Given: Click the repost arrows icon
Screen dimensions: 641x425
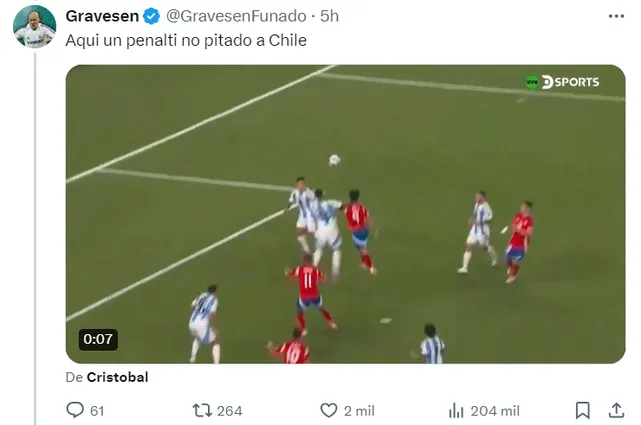Looking at the screenshot, I should pyautogui.click(x=202, y=410).
